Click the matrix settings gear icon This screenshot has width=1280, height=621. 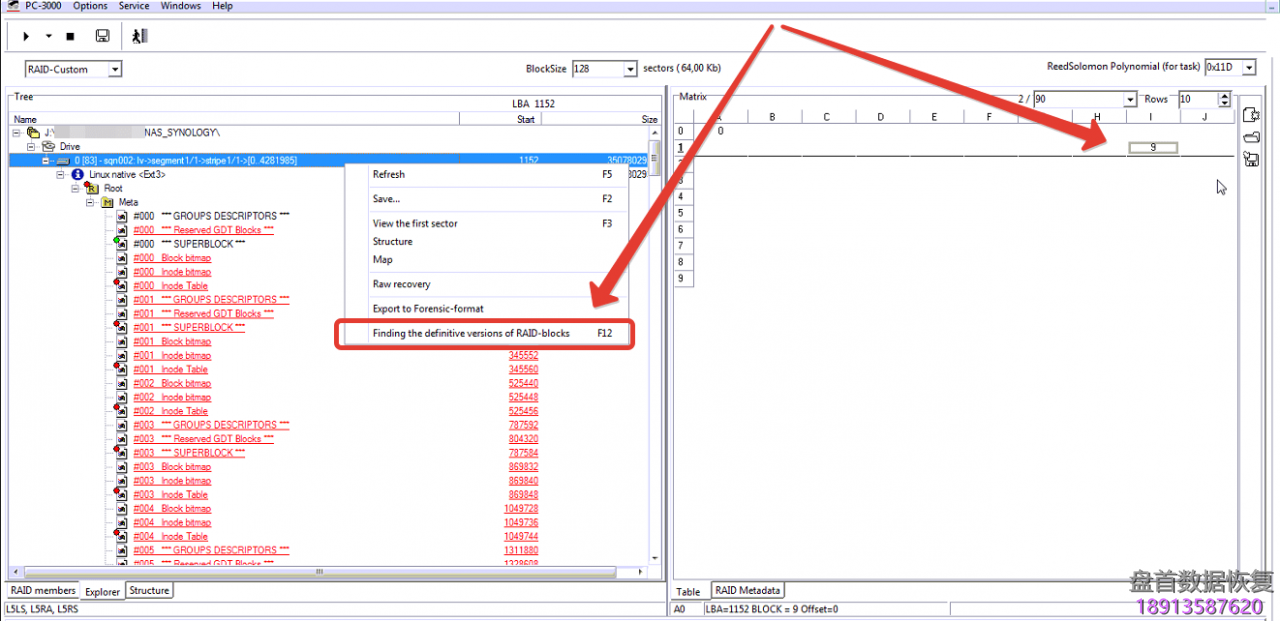point(1250,115)
